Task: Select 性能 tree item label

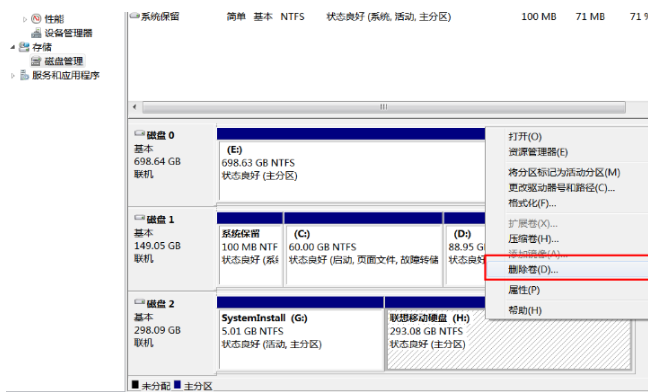Action: (x=54, y=19)
